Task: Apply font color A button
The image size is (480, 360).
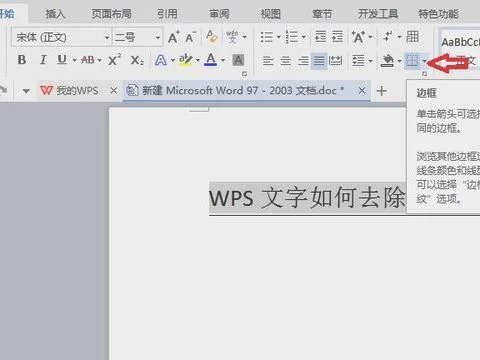Action: point(210,60)
